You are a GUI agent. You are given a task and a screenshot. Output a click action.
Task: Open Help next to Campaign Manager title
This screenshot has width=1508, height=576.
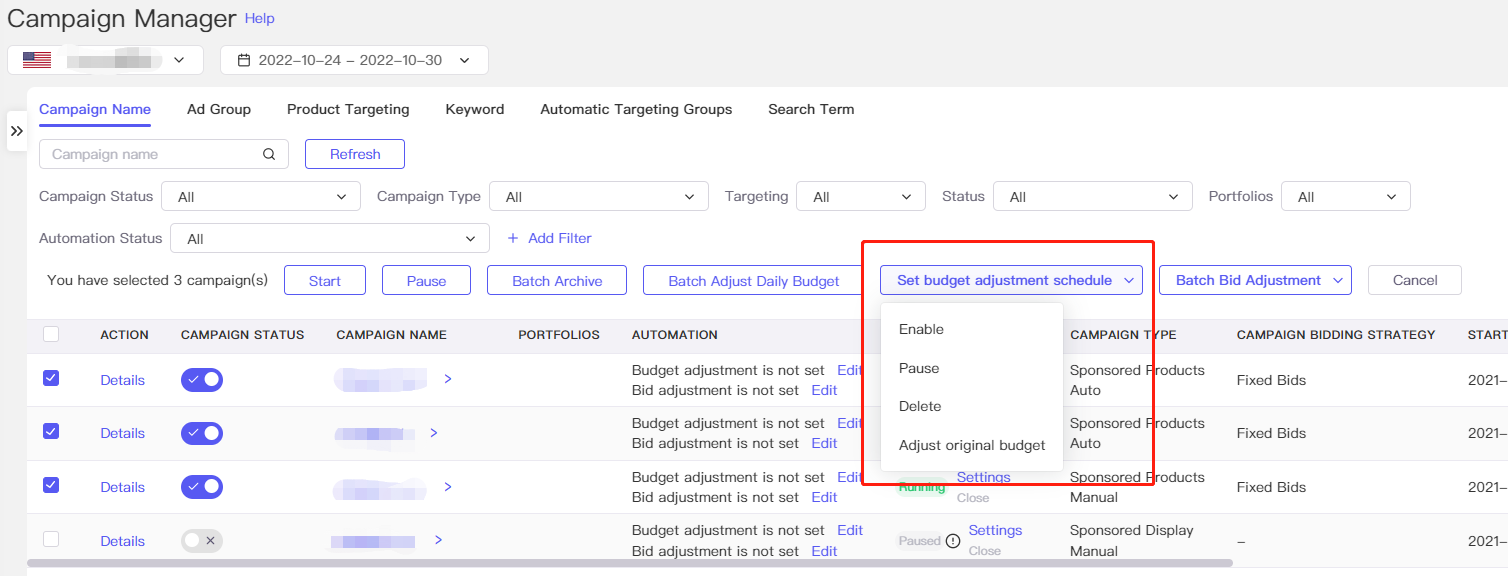259,18
